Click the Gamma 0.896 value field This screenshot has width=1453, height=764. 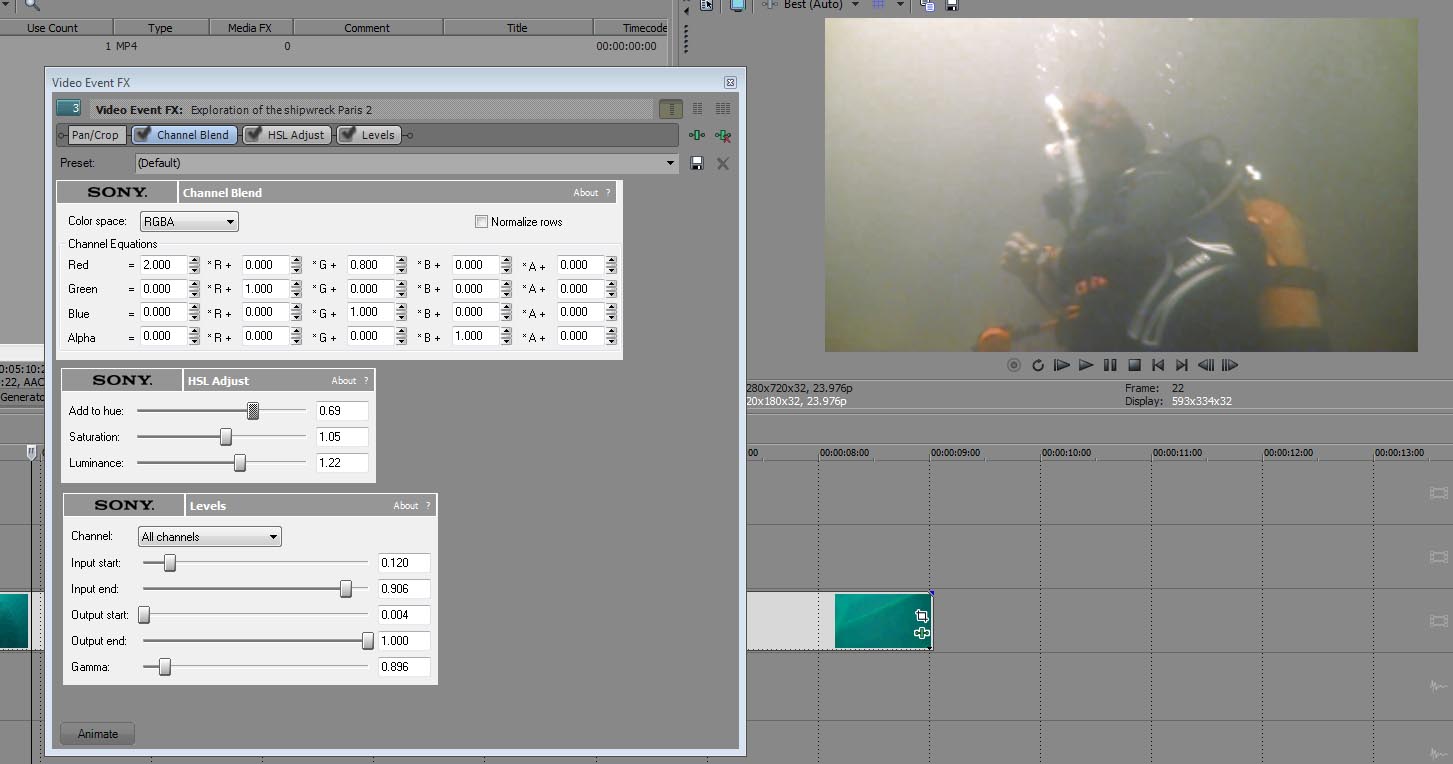point(404,667)
